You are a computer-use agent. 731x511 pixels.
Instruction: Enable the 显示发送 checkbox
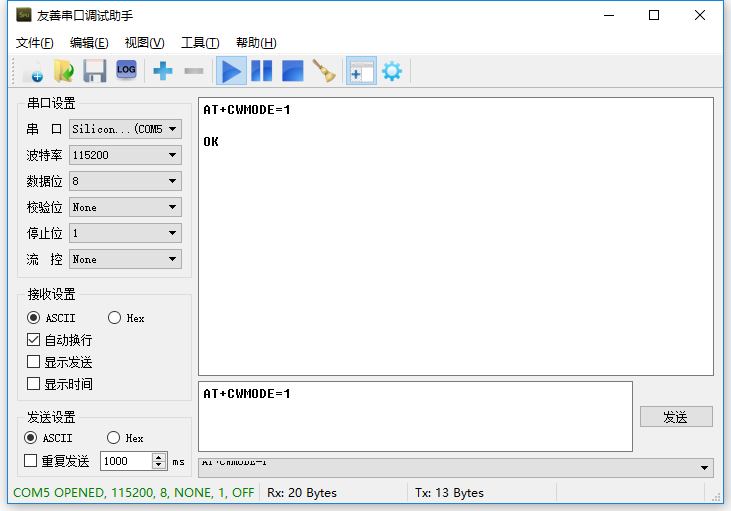(33, 362)
